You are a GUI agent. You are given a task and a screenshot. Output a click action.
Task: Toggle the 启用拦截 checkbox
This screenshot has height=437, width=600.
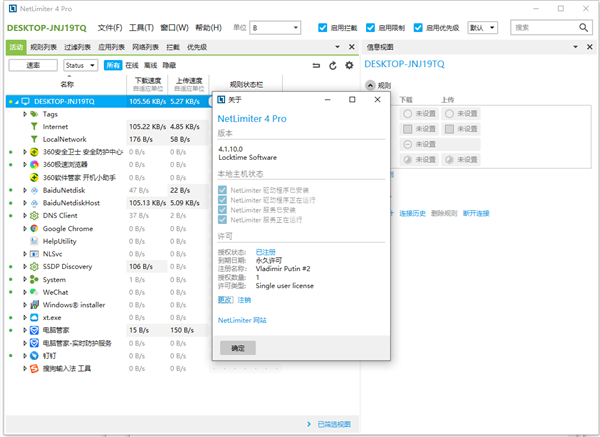coord(323,28)
